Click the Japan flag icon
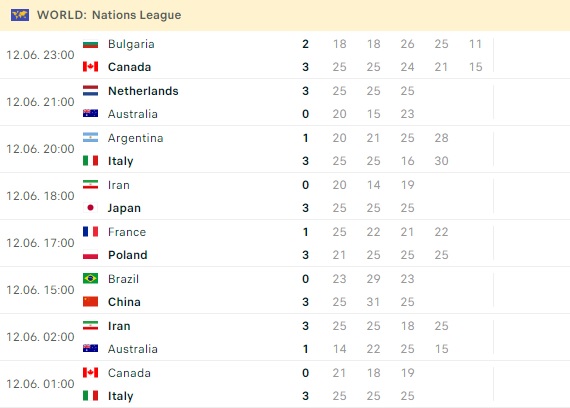Viewport: 570px width, 408px height. (x=90, y=208)
